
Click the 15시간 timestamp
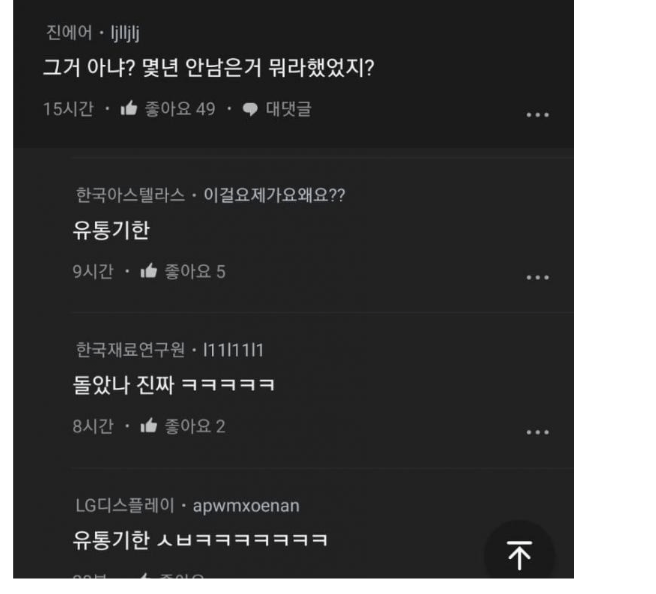68,109
